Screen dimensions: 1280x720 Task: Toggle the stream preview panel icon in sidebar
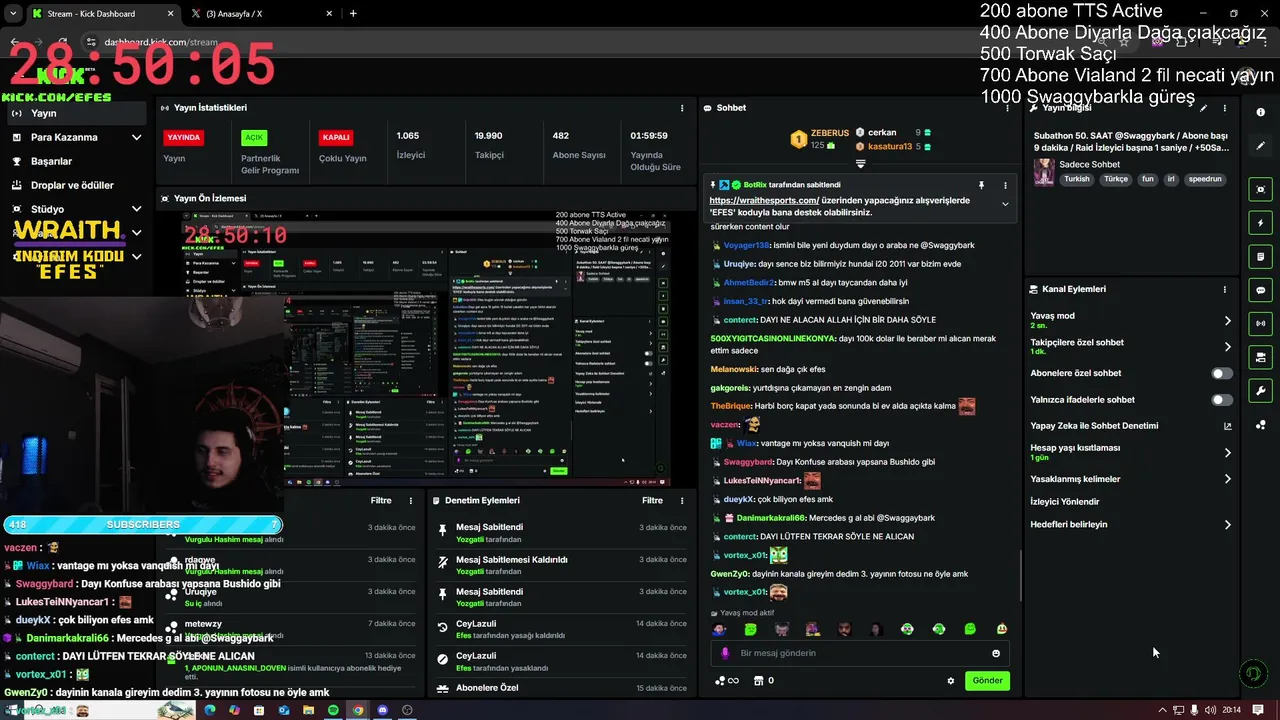(1261, 189)
